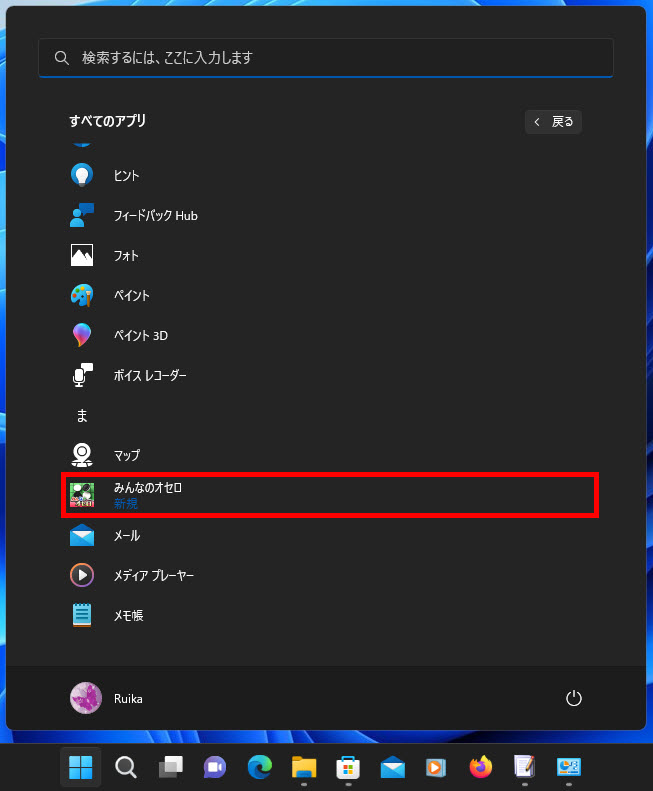Viewport: 653px width, 791px height.
Task: Click the 戻る back button
Action: pyautogui.click(x=553, y=122)
